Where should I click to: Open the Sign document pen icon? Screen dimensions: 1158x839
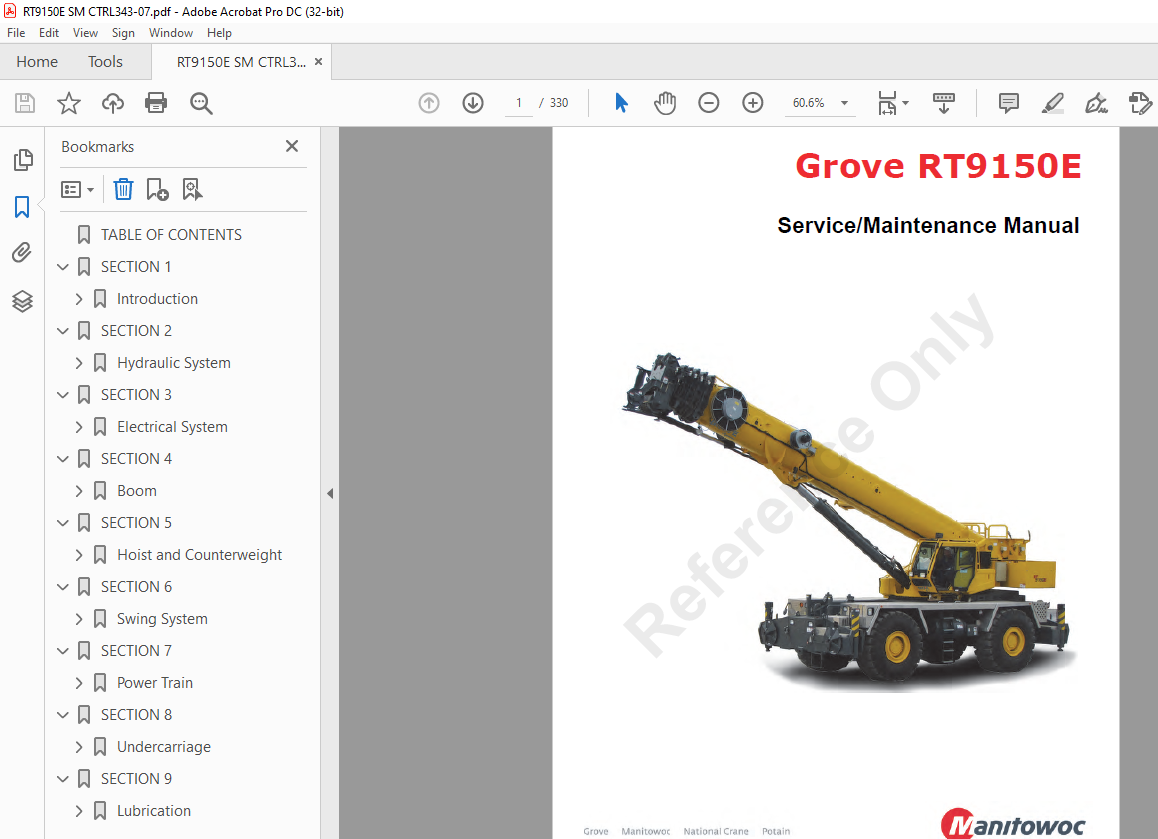click(1096, 103)
